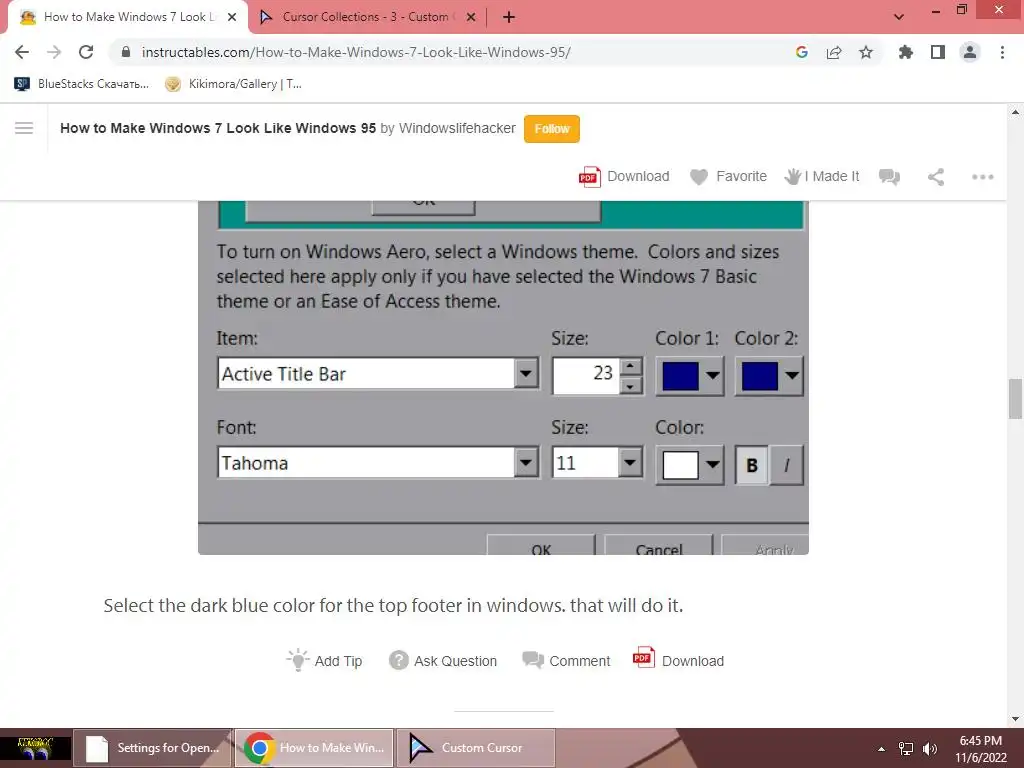
Task: Decrease the item size with down arrow
Action: 630,386
